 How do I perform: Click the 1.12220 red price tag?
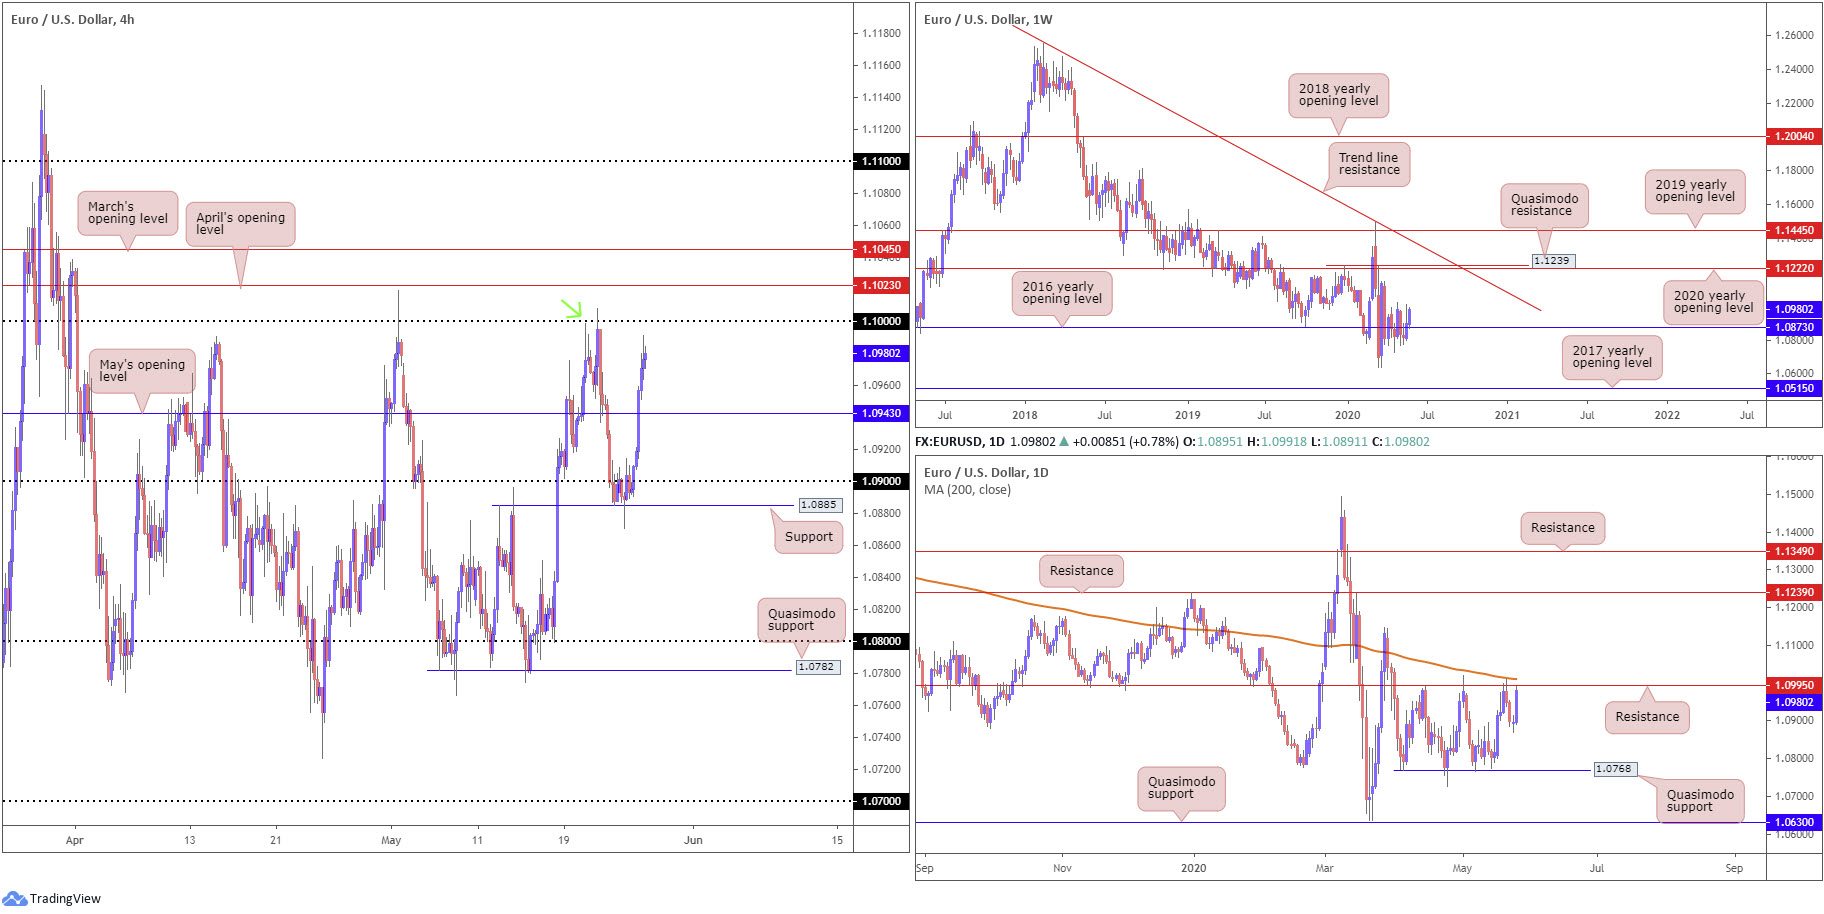1794,268
